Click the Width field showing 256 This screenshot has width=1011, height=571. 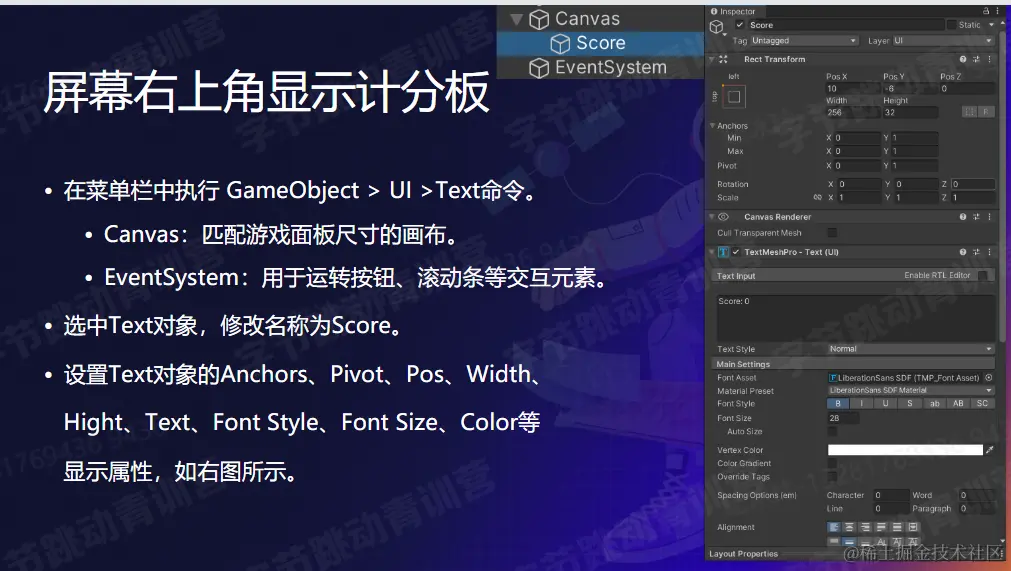[852, 112]
